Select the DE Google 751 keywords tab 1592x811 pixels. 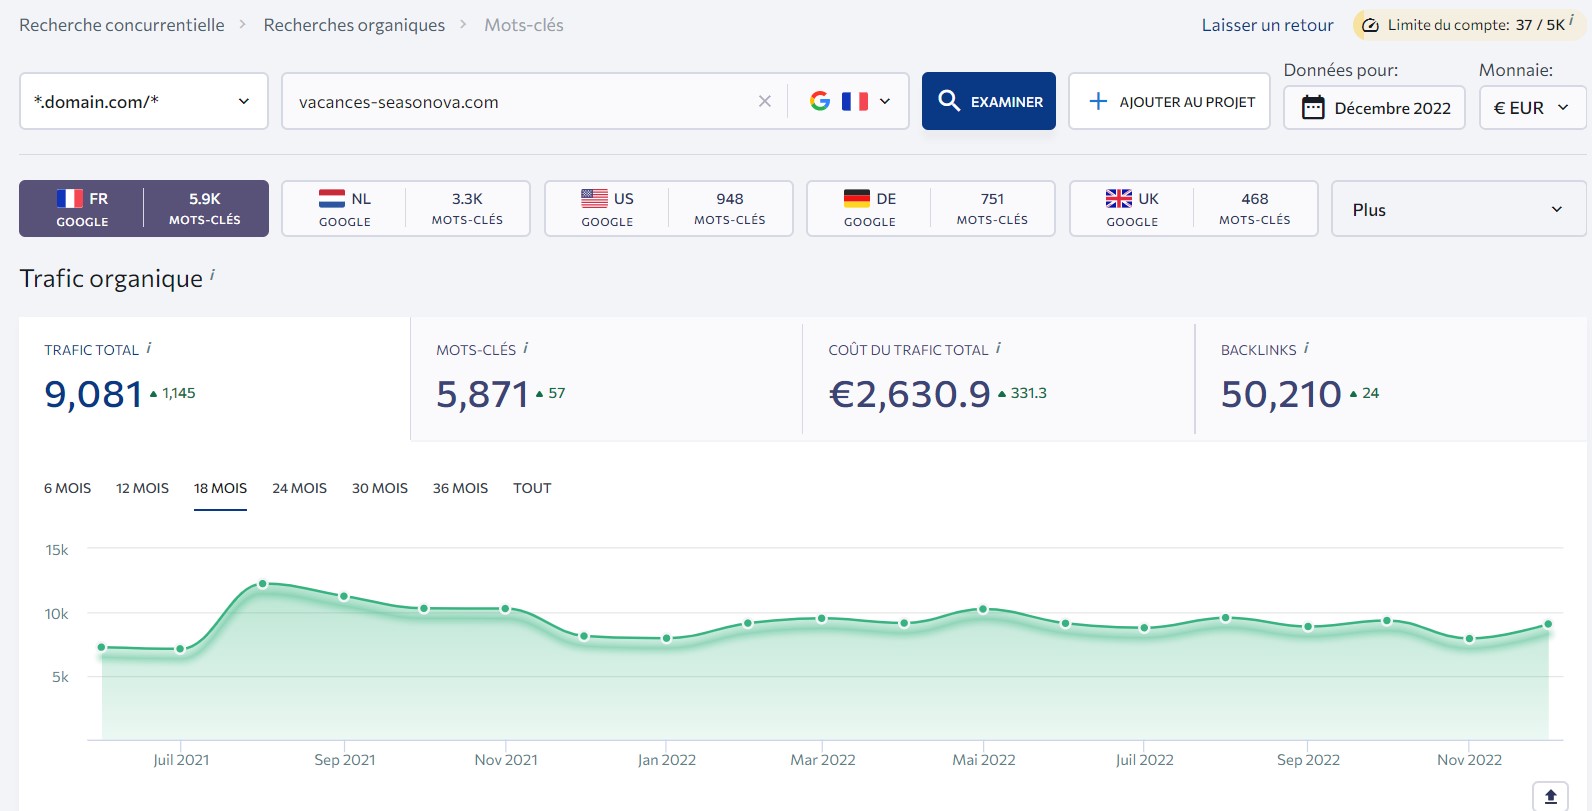931,208
